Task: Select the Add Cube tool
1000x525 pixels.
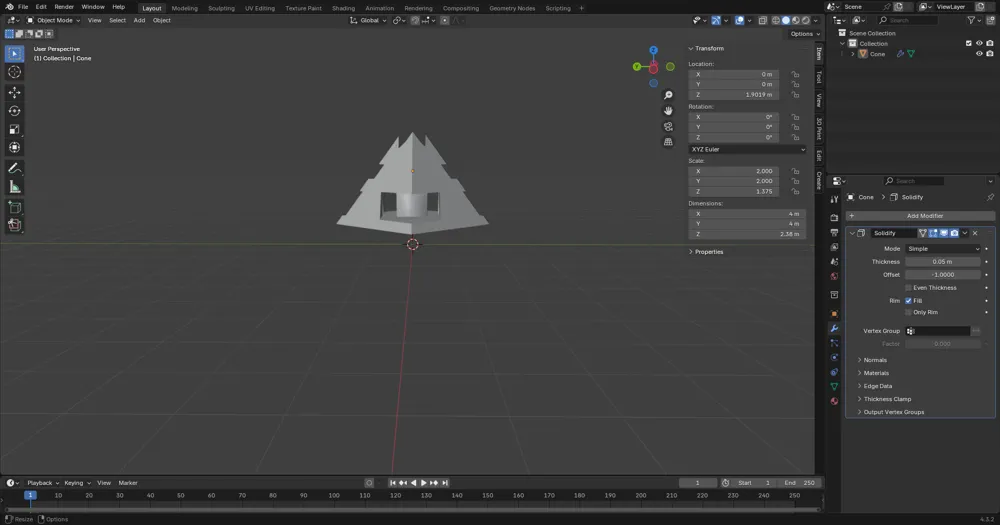Action: [14, 207]
